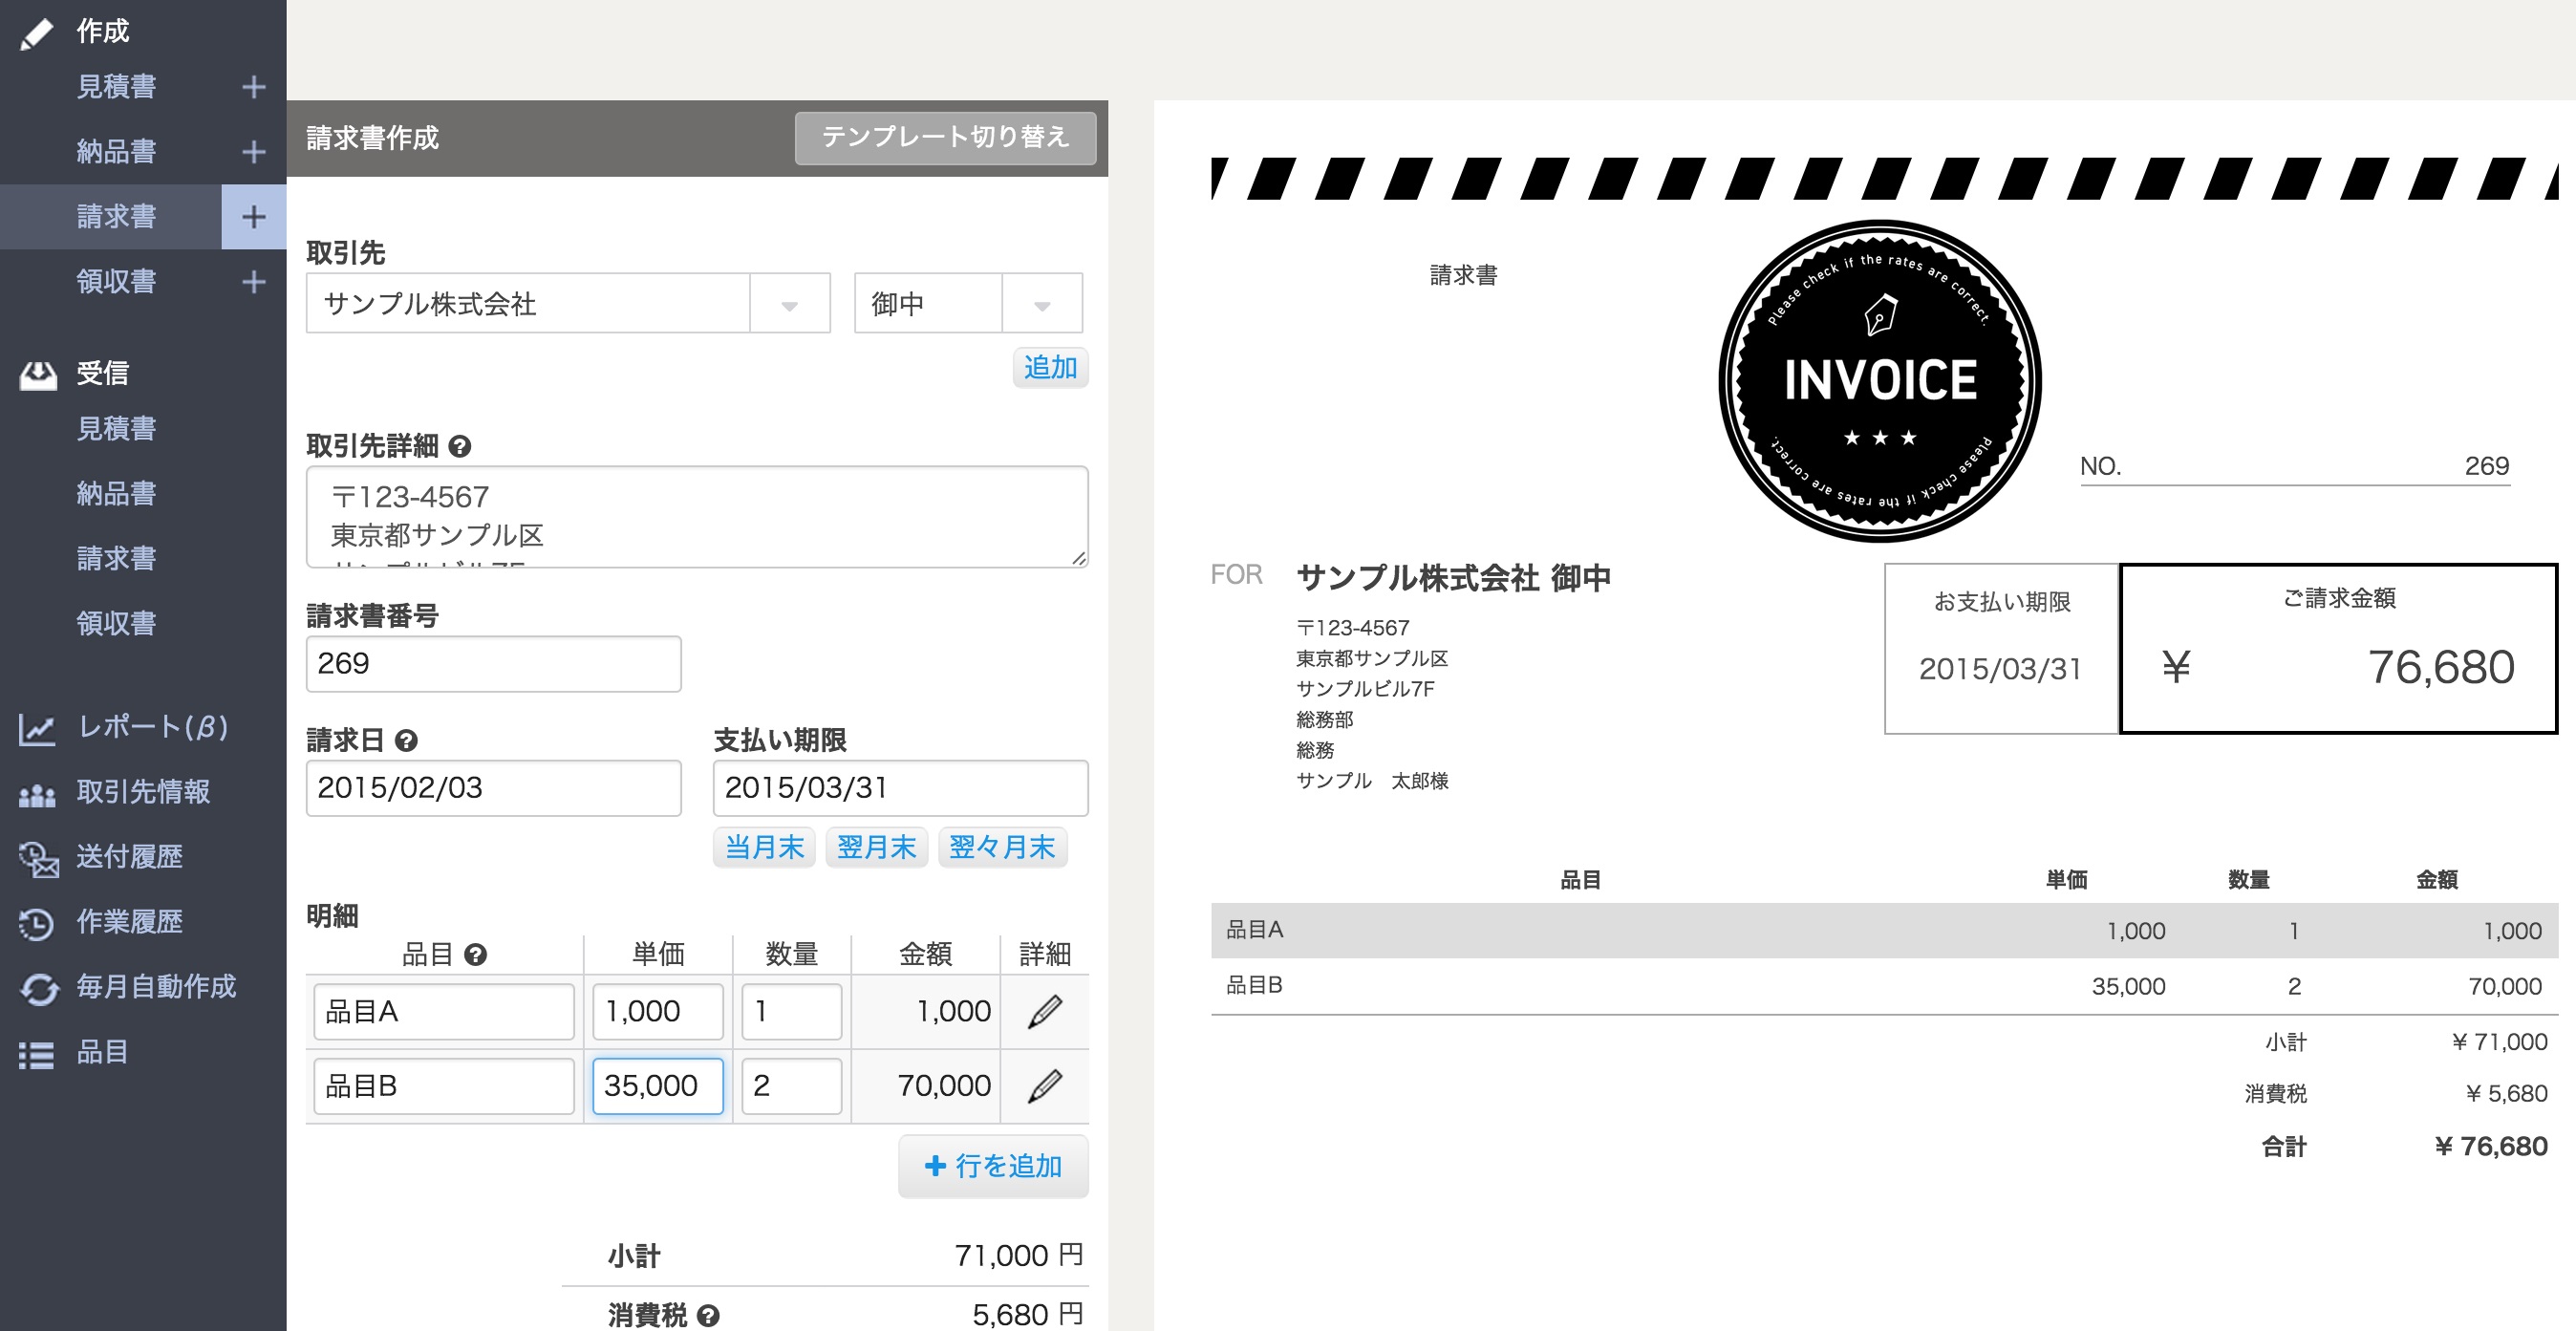Click plus icon next to 納品書 under 作成
This screenshot has height=1331, width=2576.
[x=254, y=152]
